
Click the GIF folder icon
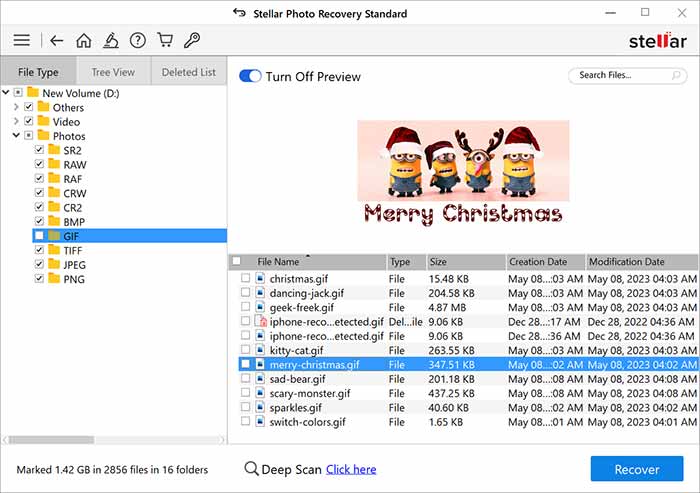click(54, 235)
